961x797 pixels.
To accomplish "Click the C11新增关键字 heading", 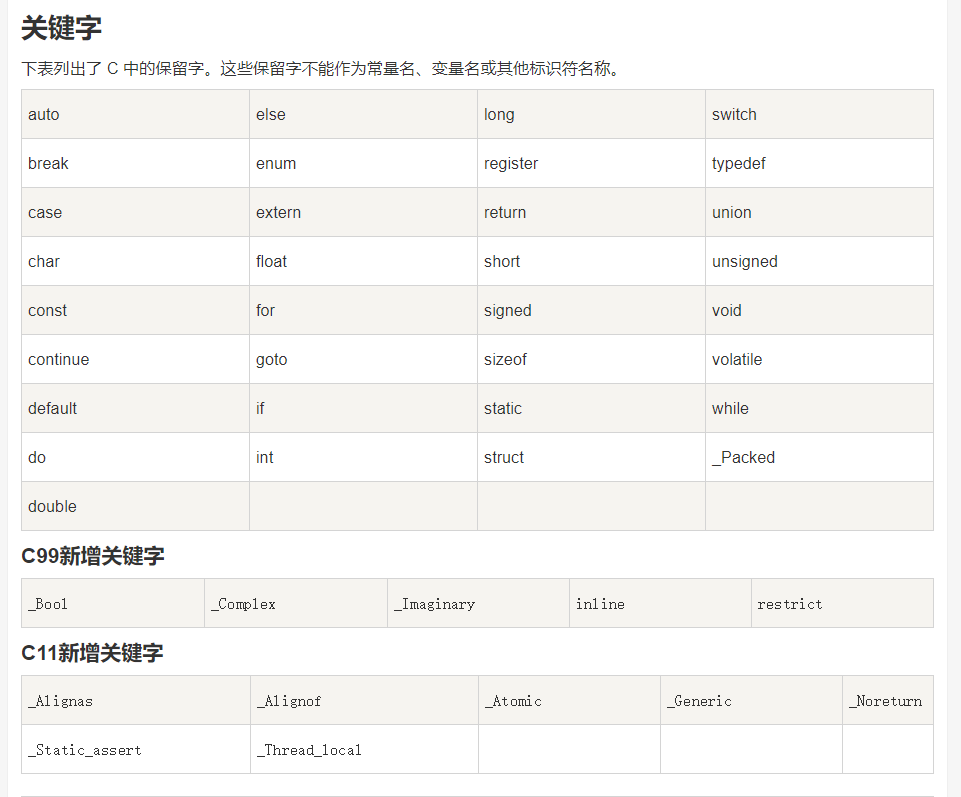I will [92, 653].
